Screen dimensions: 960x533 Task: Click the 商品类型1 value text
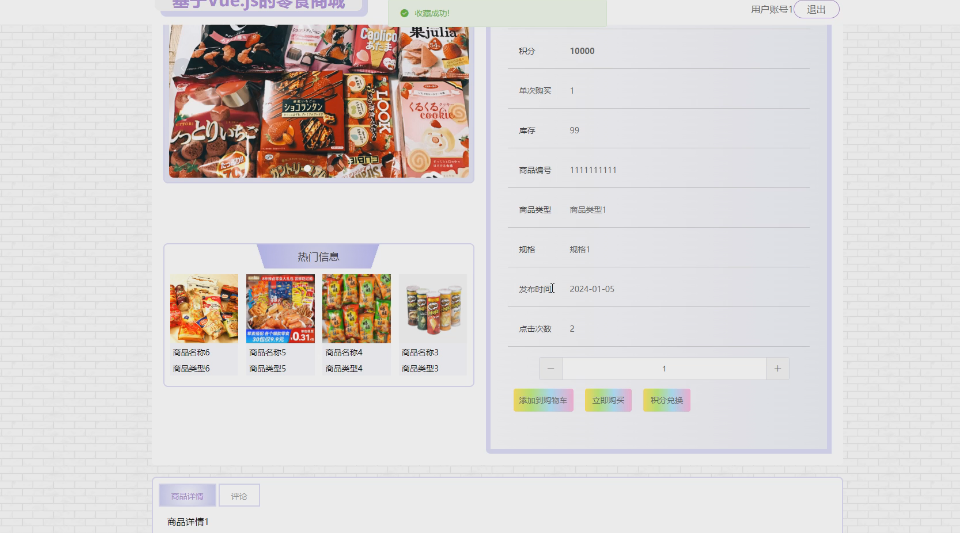tap(588, 209)
